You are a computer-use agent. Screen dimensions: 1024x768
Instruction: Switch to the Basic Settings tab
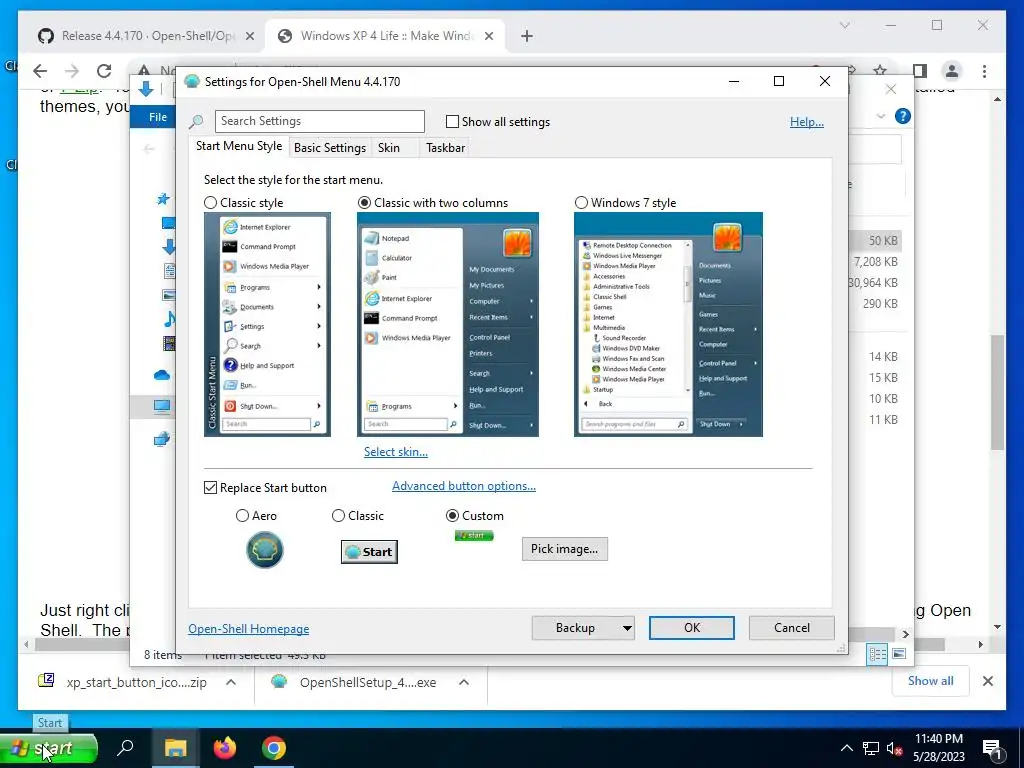[330, 148]
